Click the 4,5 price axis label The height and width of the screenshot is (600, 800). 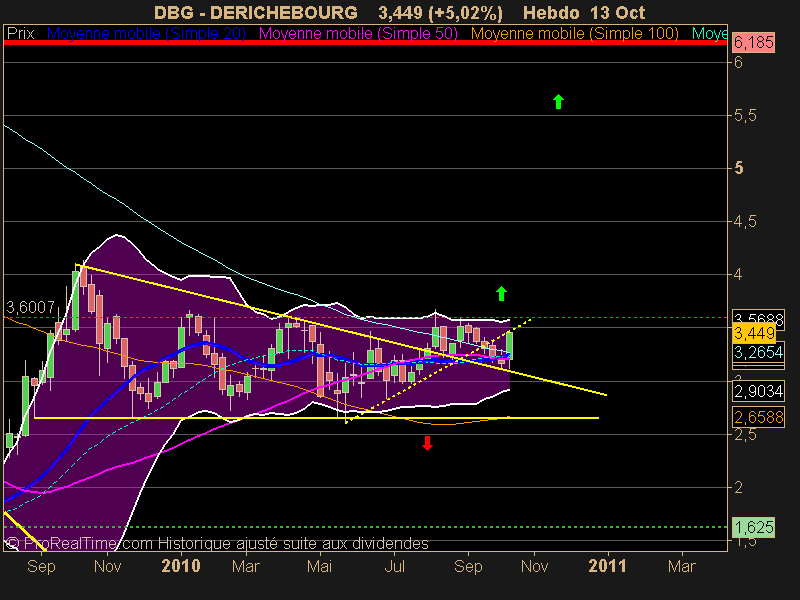tap(745, 222)
